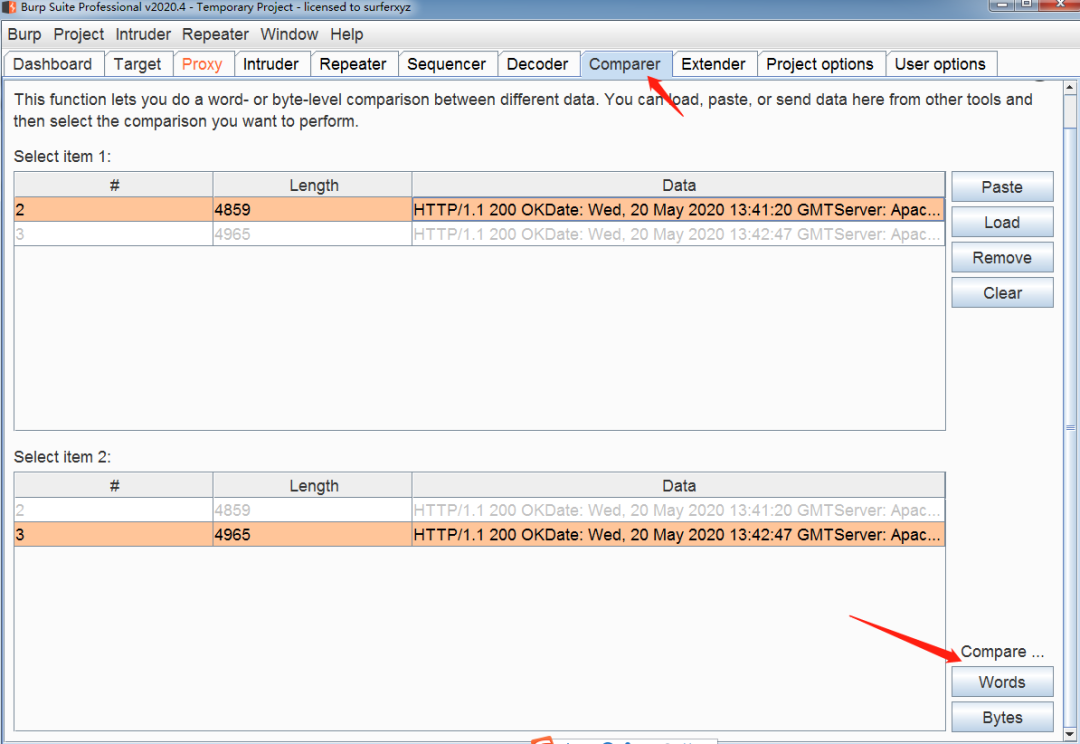Image resolution: width=1080 pixels, height=744 pixels.
Task: Select grayed row 2 in item 2 table
Action: pyautogui.click(x=479, y=510)
